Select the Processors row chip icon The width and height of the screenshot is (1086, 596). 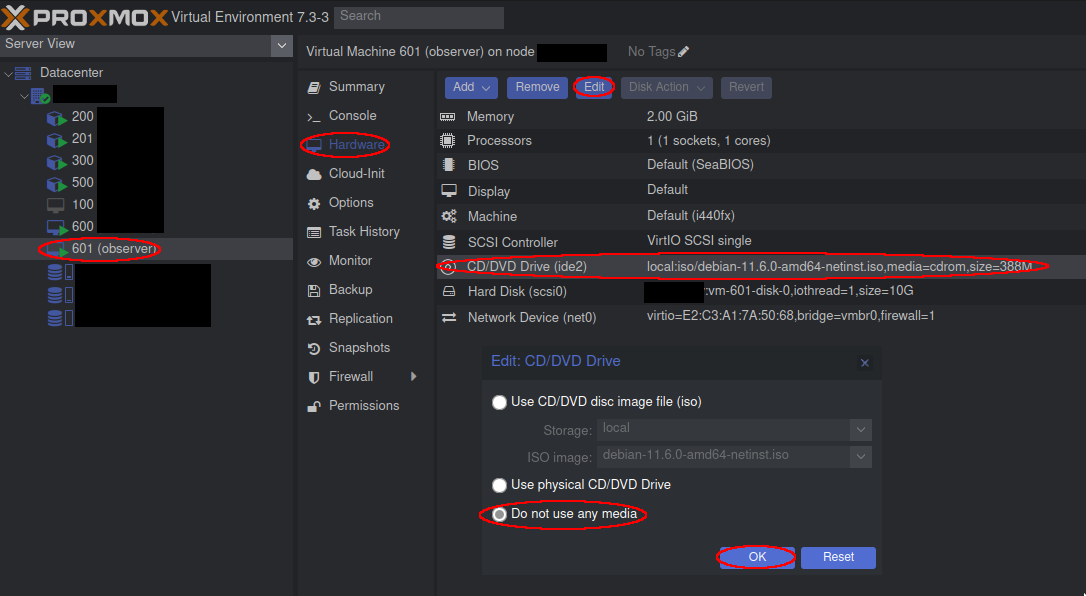[448, 141]
